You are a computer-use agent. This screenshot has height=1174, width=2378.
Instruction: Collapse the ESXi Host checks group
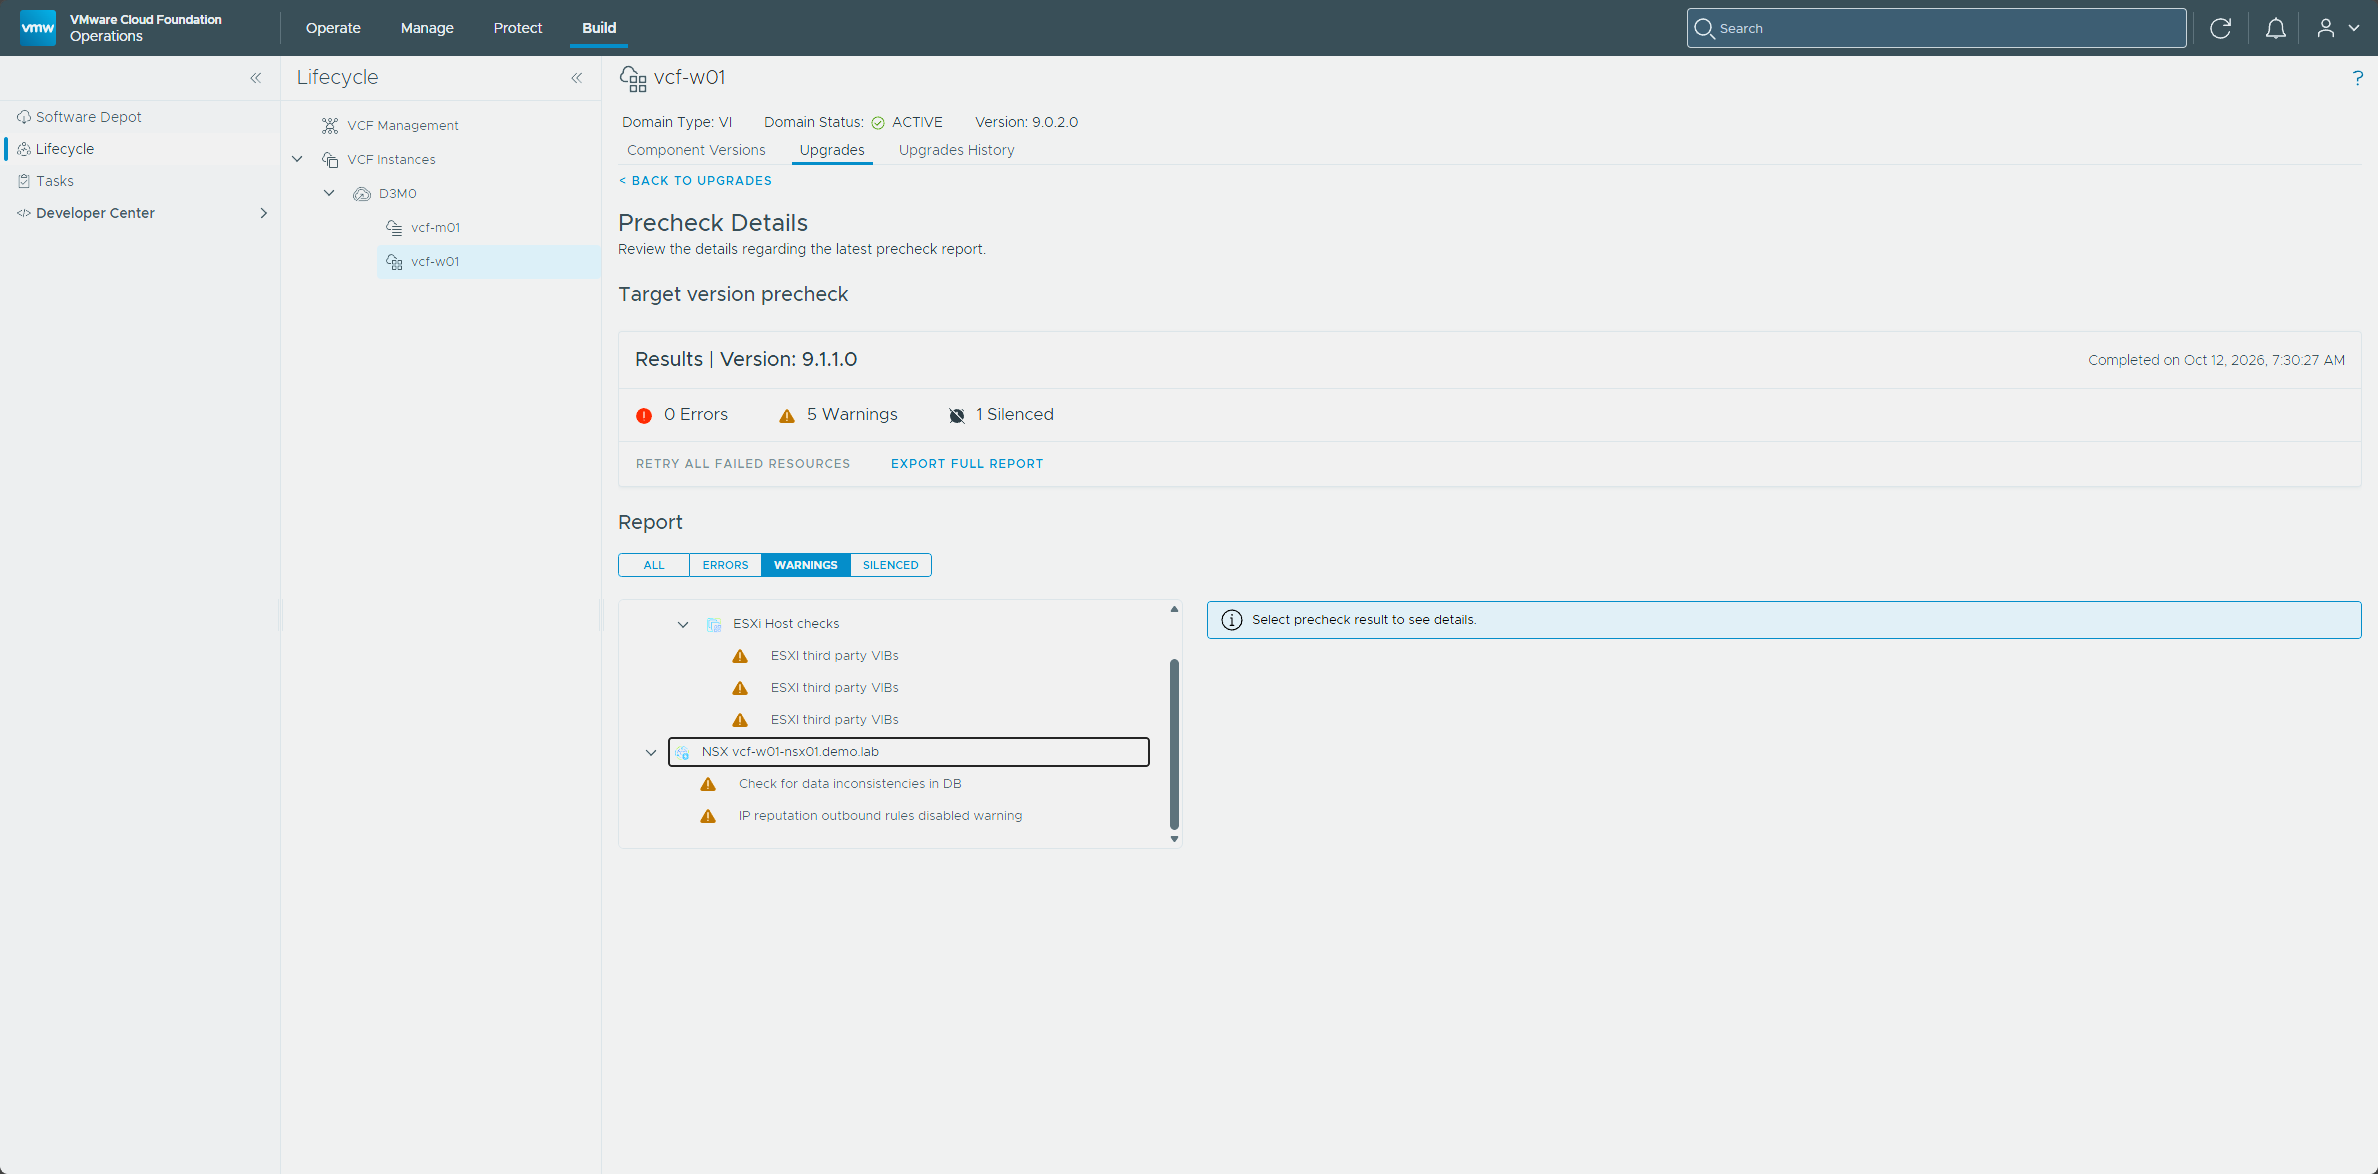[683, 624]
